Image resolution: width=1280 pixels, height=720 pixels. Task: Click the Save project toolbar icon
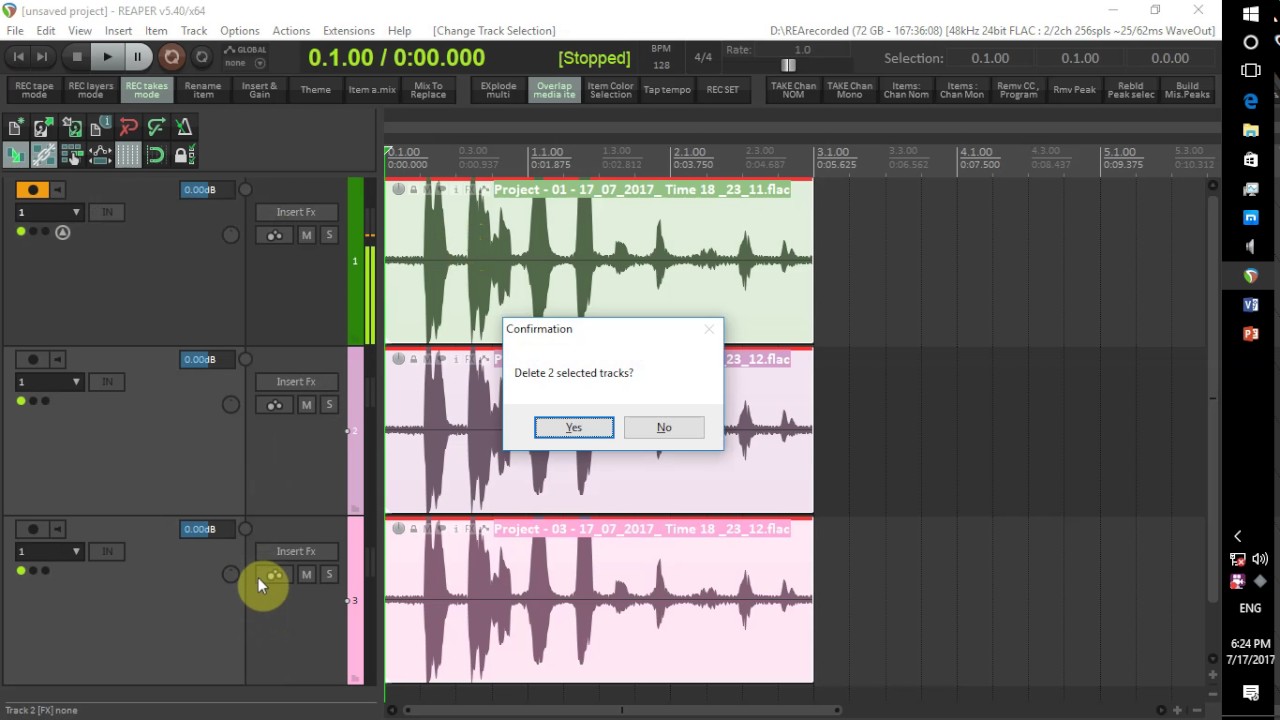click(71, 127)
